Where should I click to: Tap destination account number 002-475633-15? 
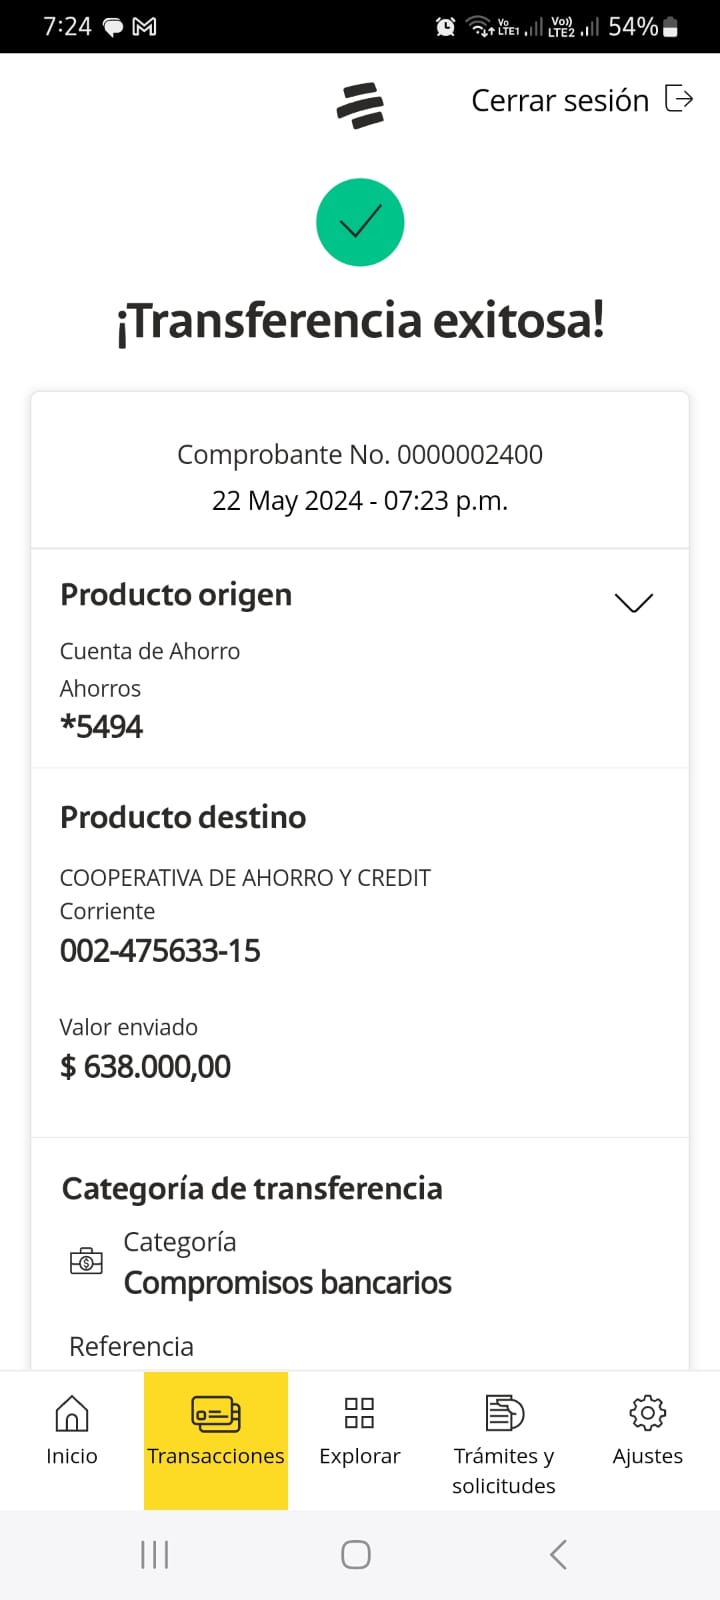coord(160,951)
